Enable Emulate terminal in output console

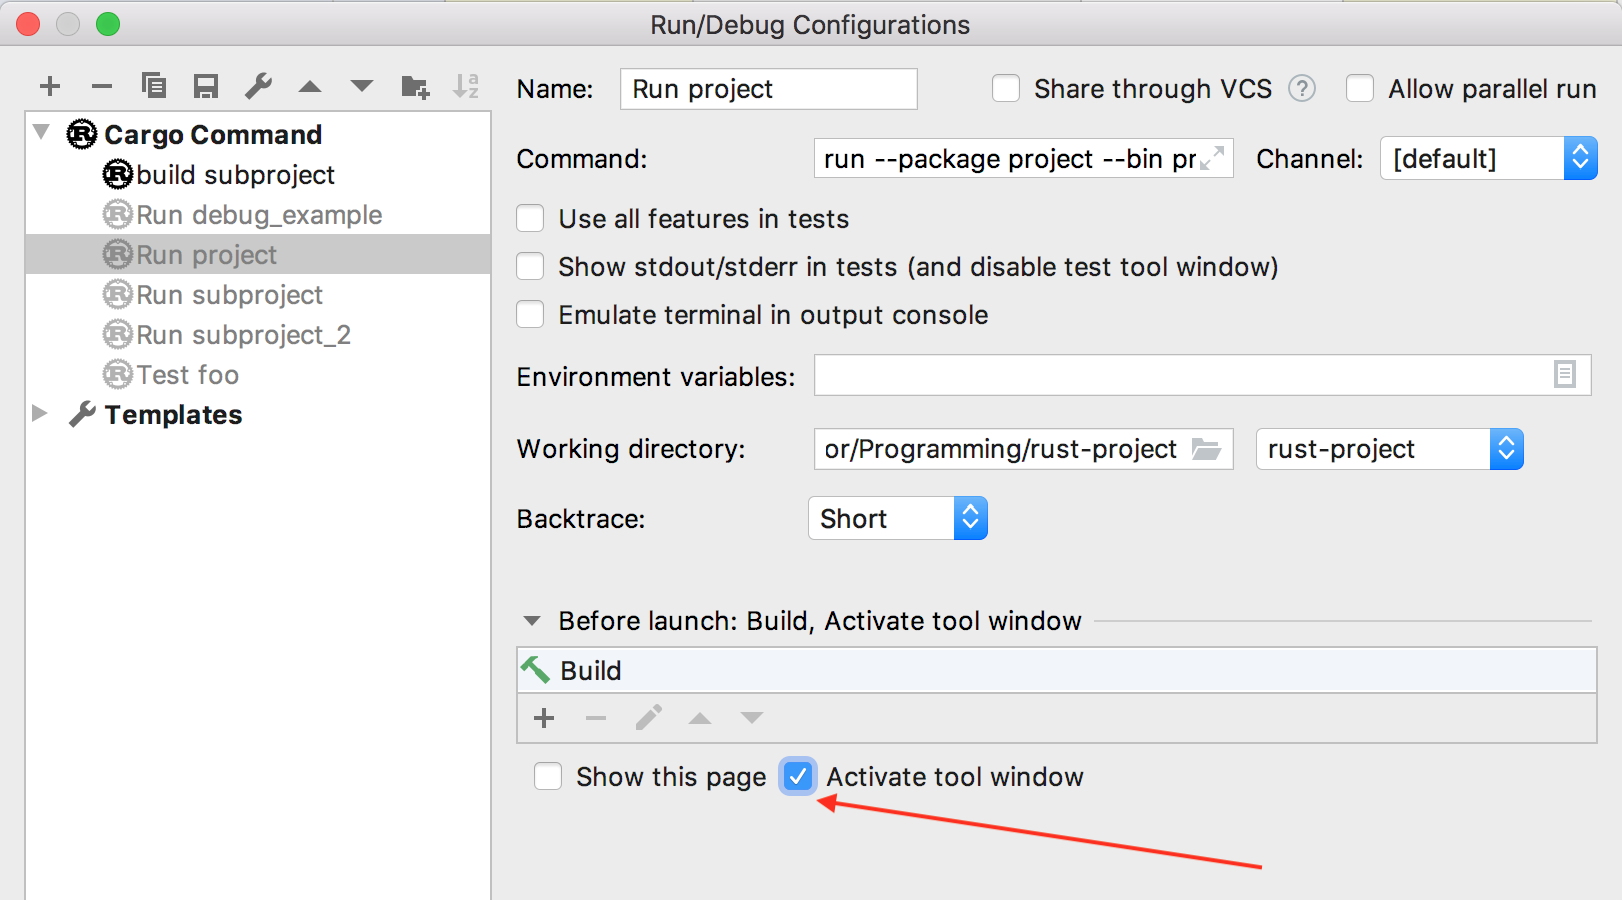point(530,314)
